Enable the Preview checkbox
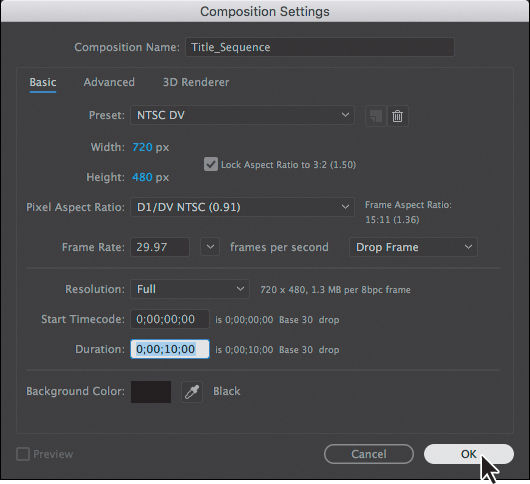530x484 pixels. (x=23, y=454)
